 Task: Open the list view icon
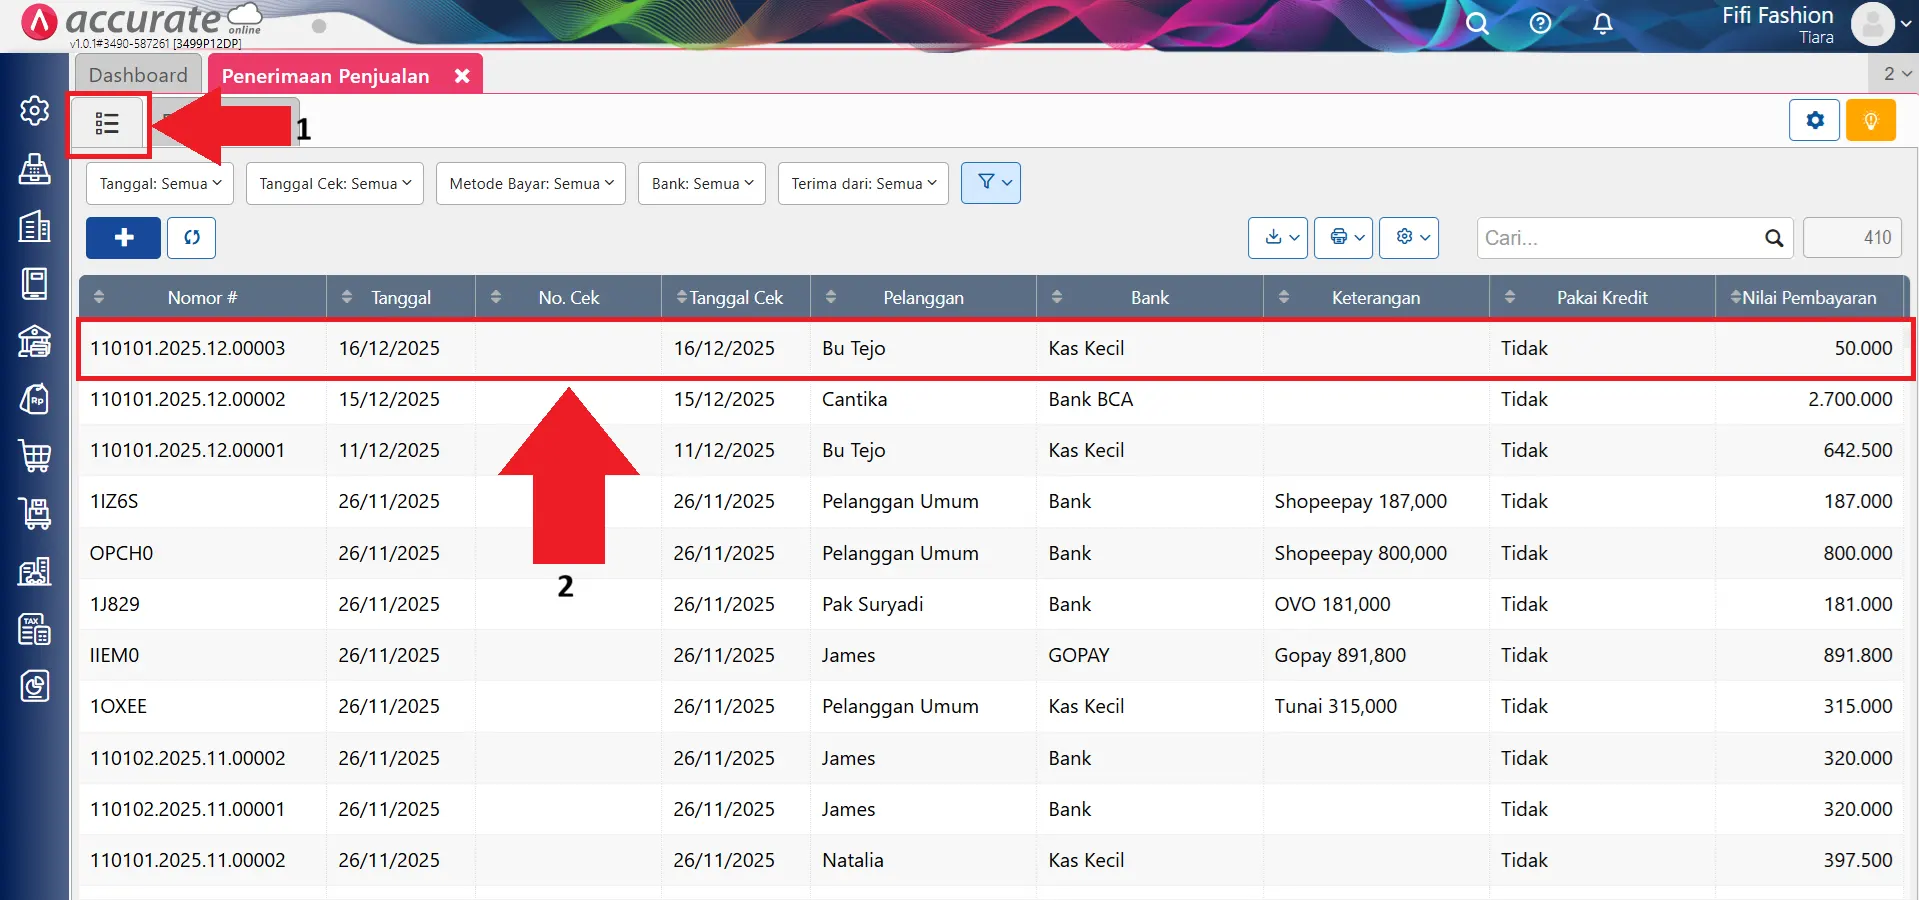[107, 124]
